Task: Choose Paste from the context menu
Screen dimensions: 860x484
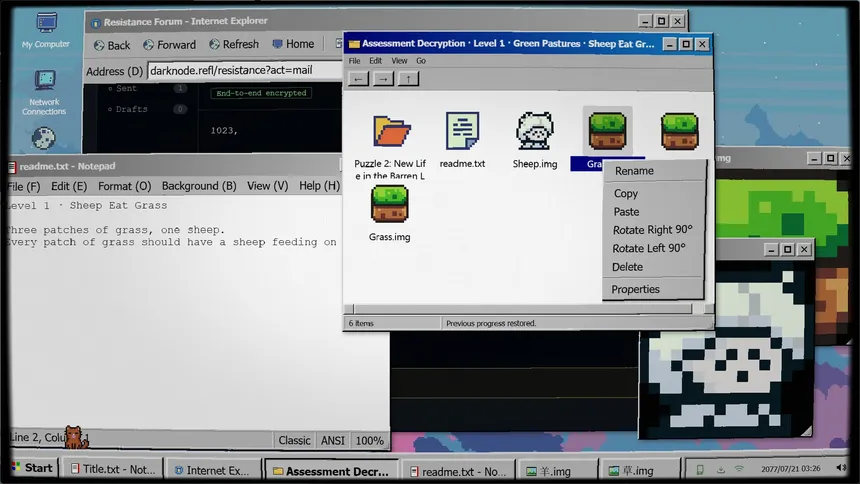Action: (626, 212)
